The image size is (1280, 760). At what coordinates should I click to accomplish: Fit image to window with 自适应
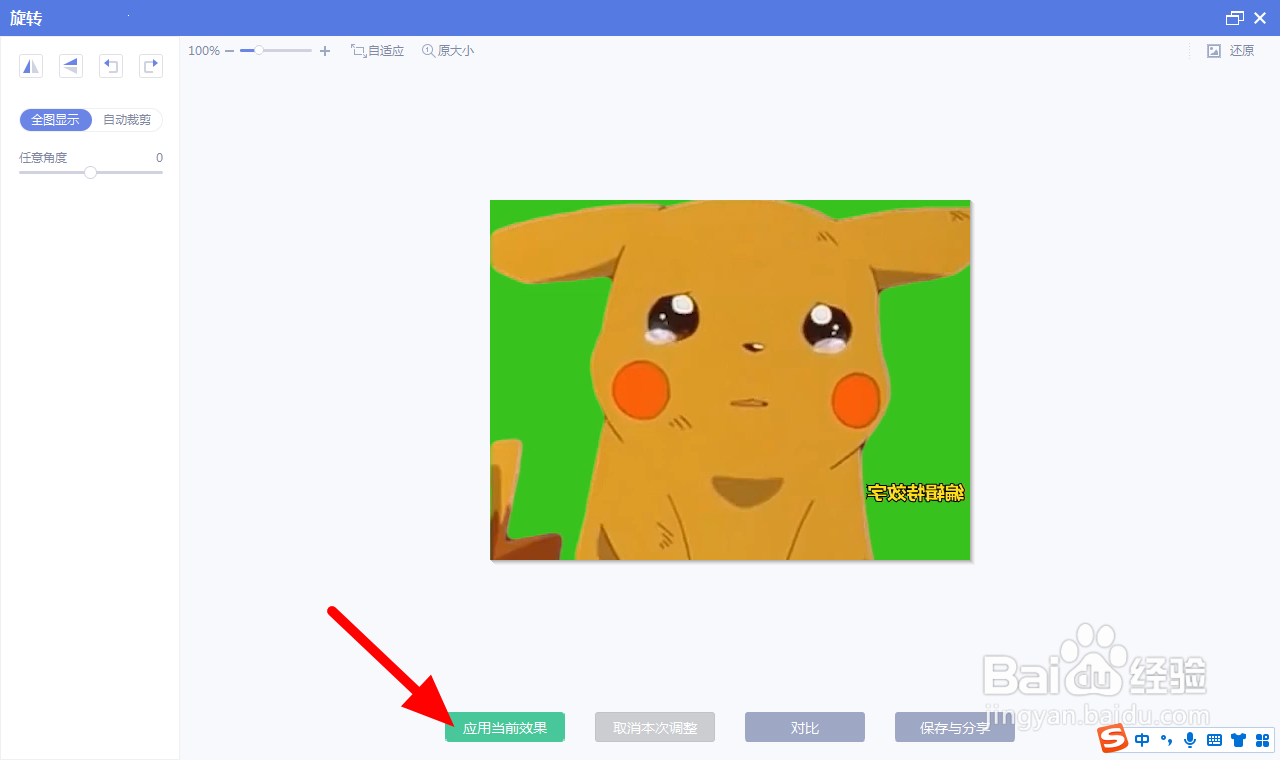point(377,50)
